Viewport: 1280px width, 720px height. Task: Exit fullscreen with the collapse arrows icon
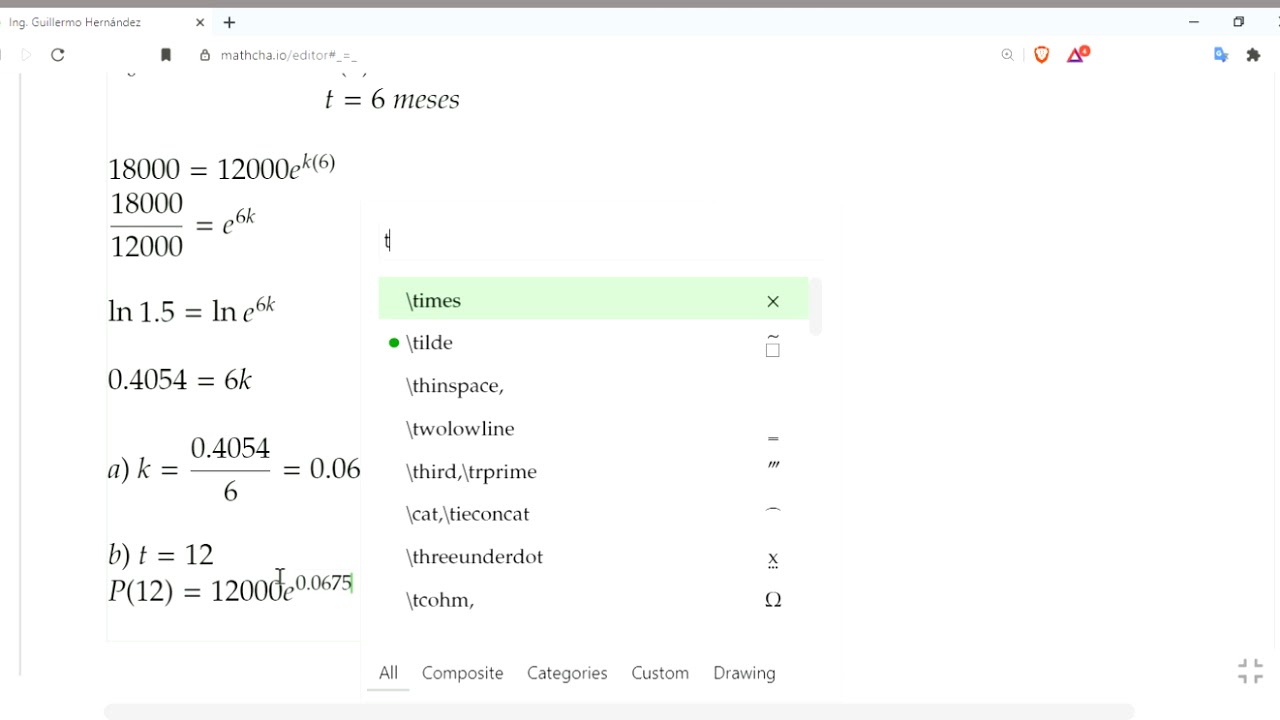click(x=1250, y=671)
